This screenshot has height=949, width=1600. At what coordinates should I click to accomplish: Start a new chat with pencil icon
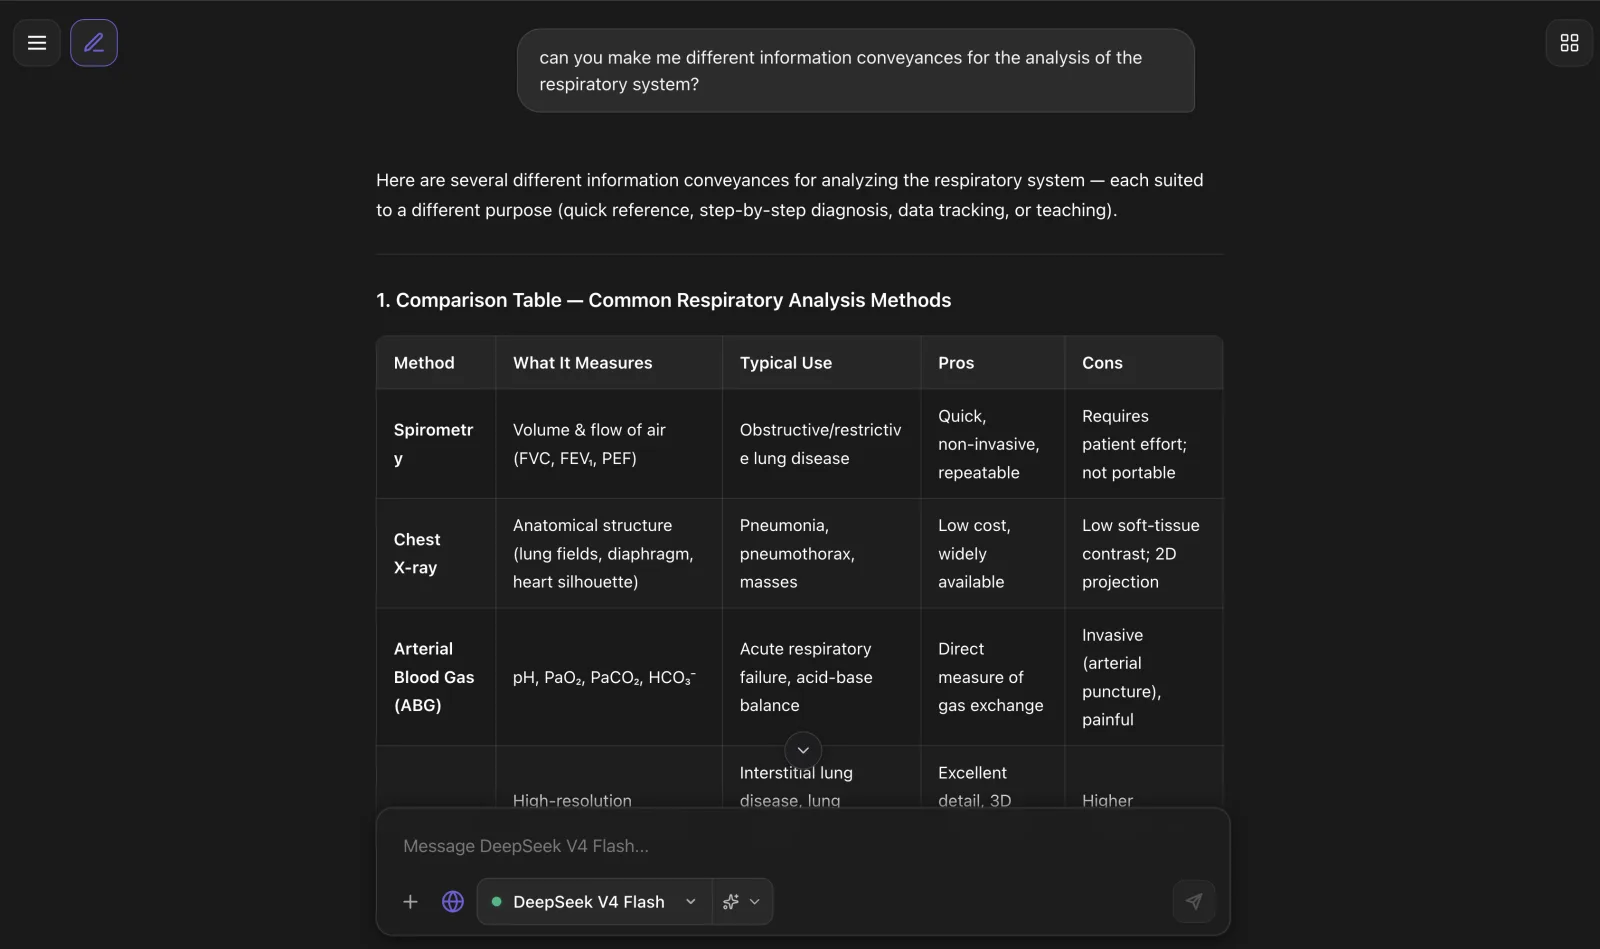tap(94, 43)
